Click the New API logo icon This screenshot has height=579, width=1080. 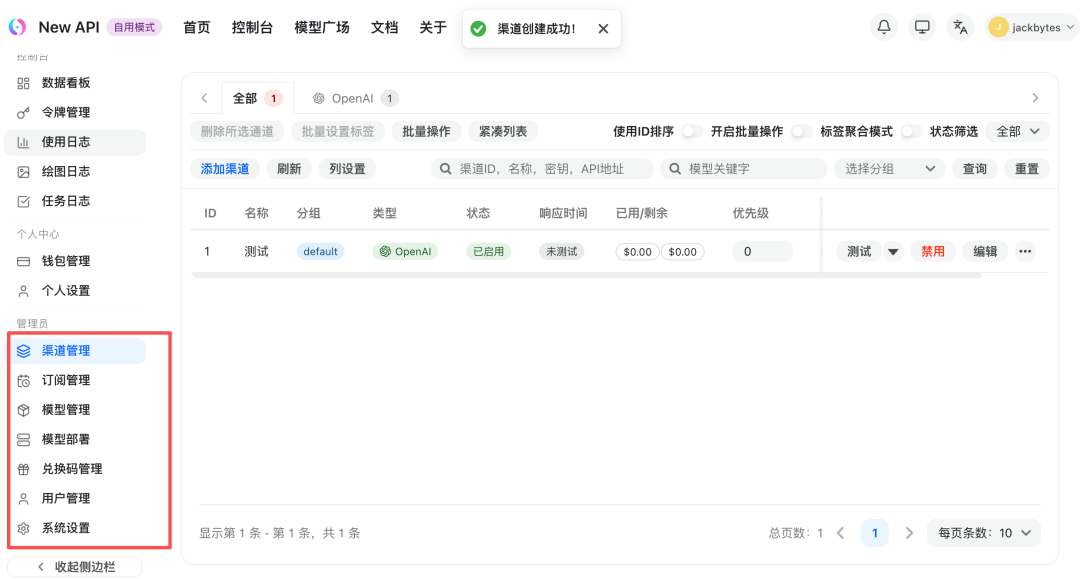point(17,27)
